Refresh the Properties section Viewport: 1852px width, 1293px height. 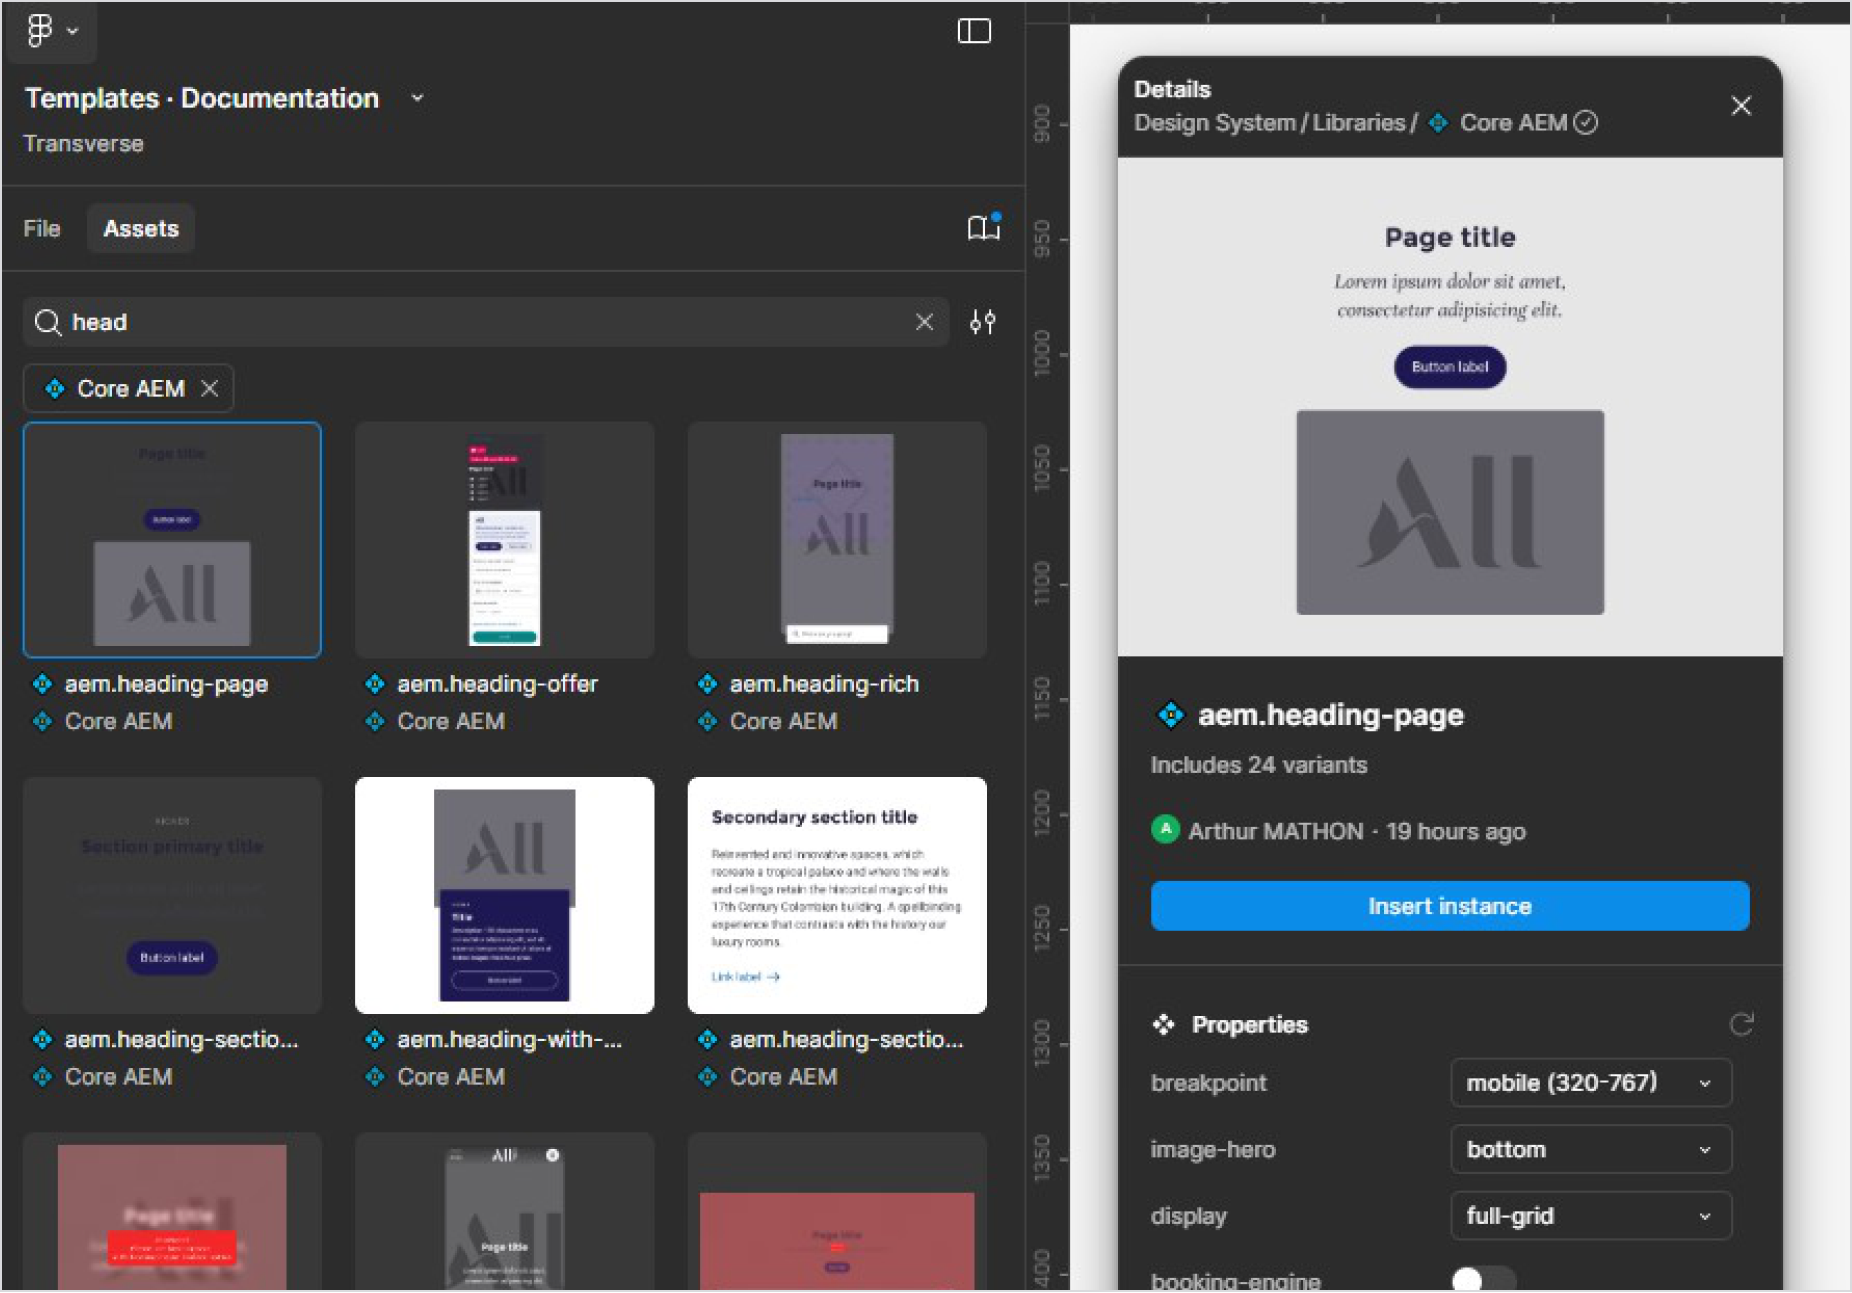click(1742, 1024)
